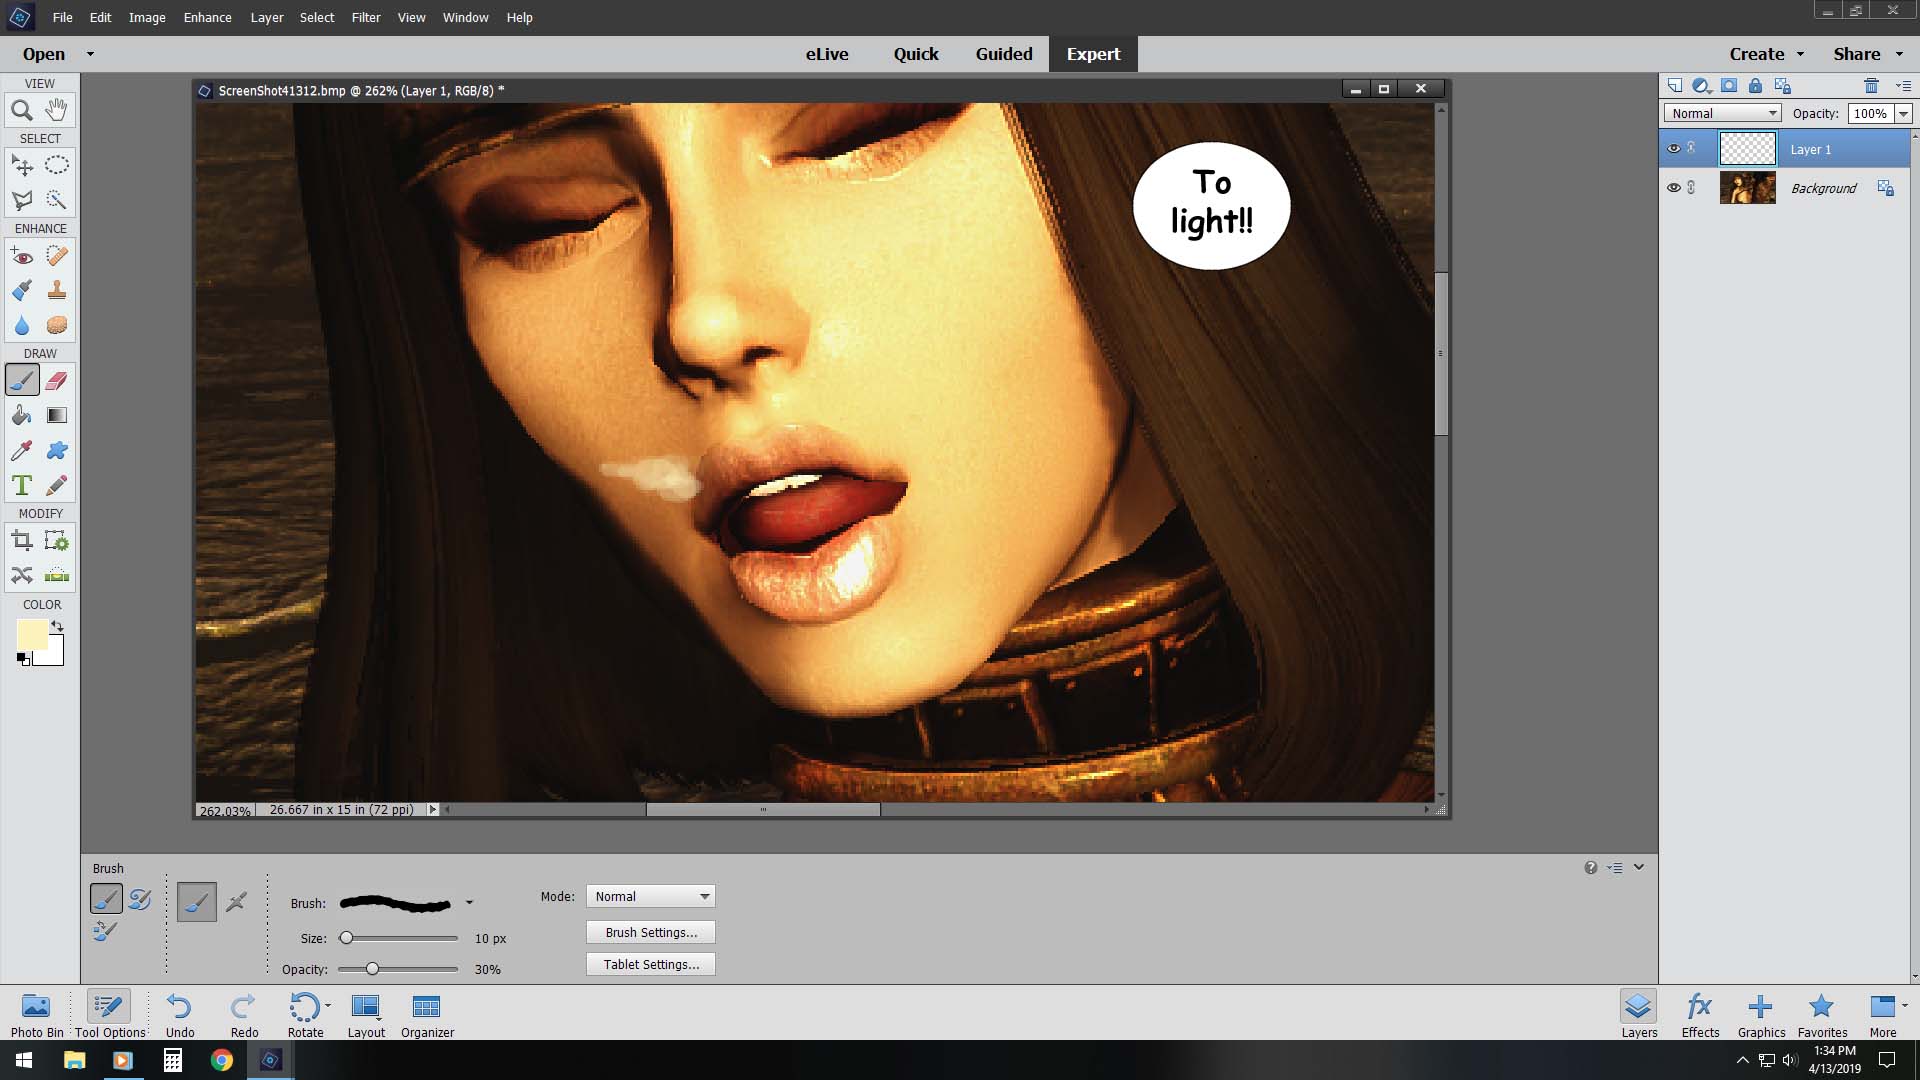1920x1080 pixels.
Task: Toggle Lock All Pixels in layers panel
Action: click(x=1755, y=86)
